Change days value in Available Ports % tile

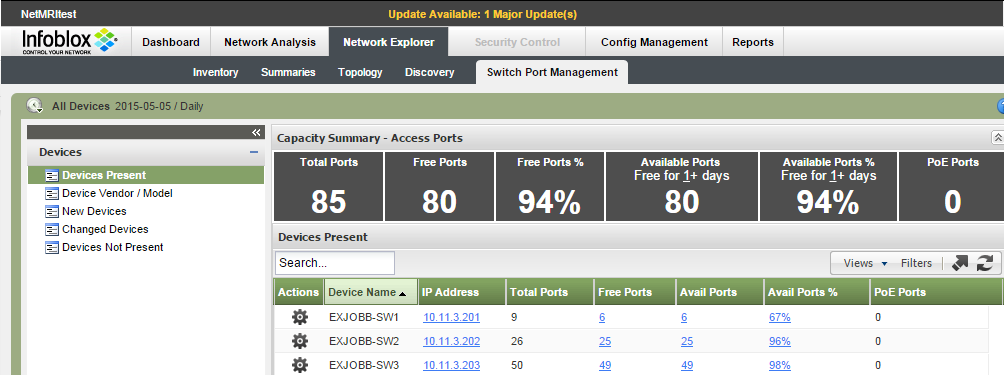click(x=833, y=176)
